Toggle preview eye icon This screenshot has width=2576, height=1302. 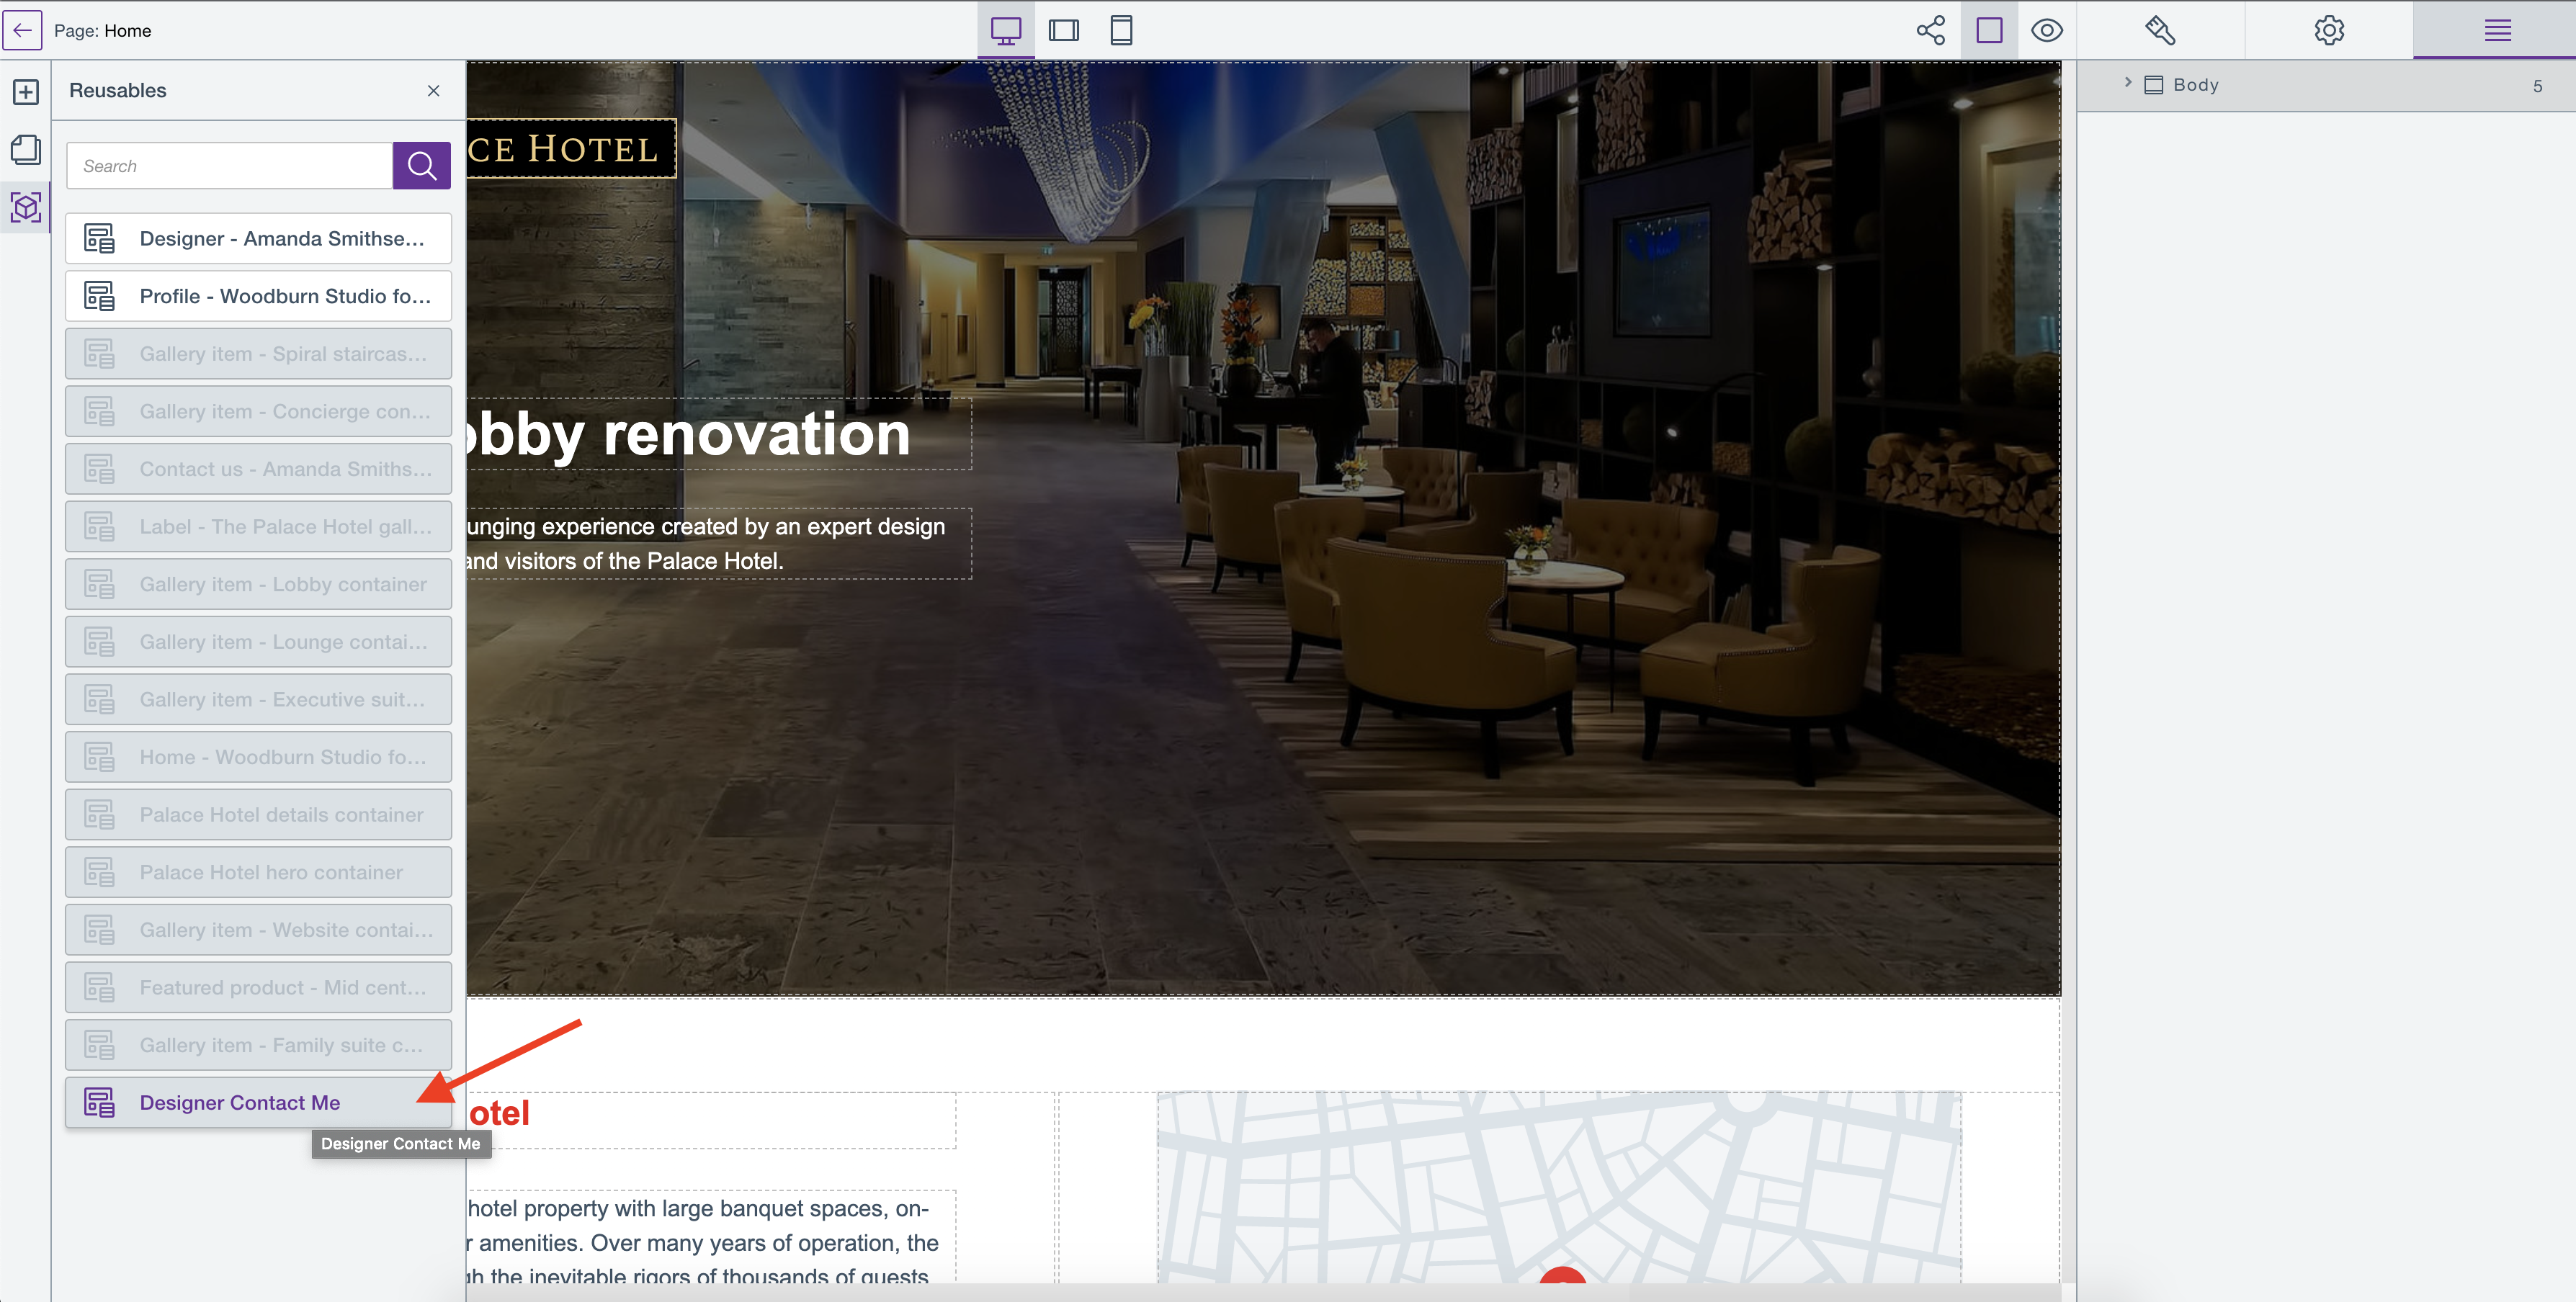(x=2046, y=30)
